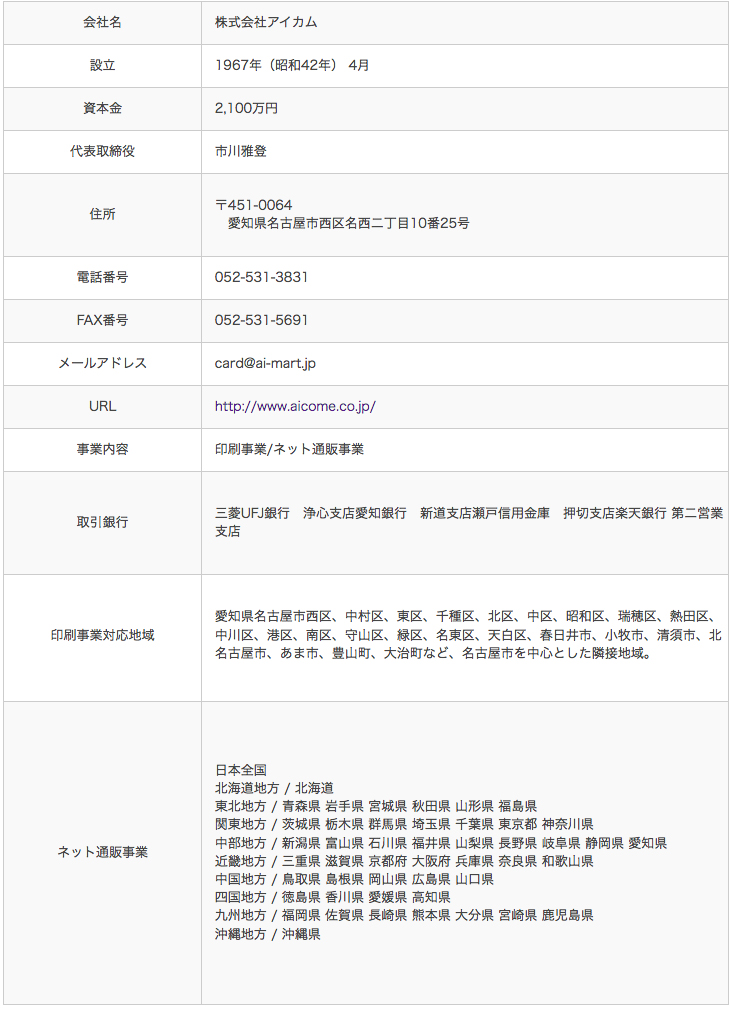
Task: Click the 中国地方 prefecture line
Action: pyautogui.click(x=354, y=879)
